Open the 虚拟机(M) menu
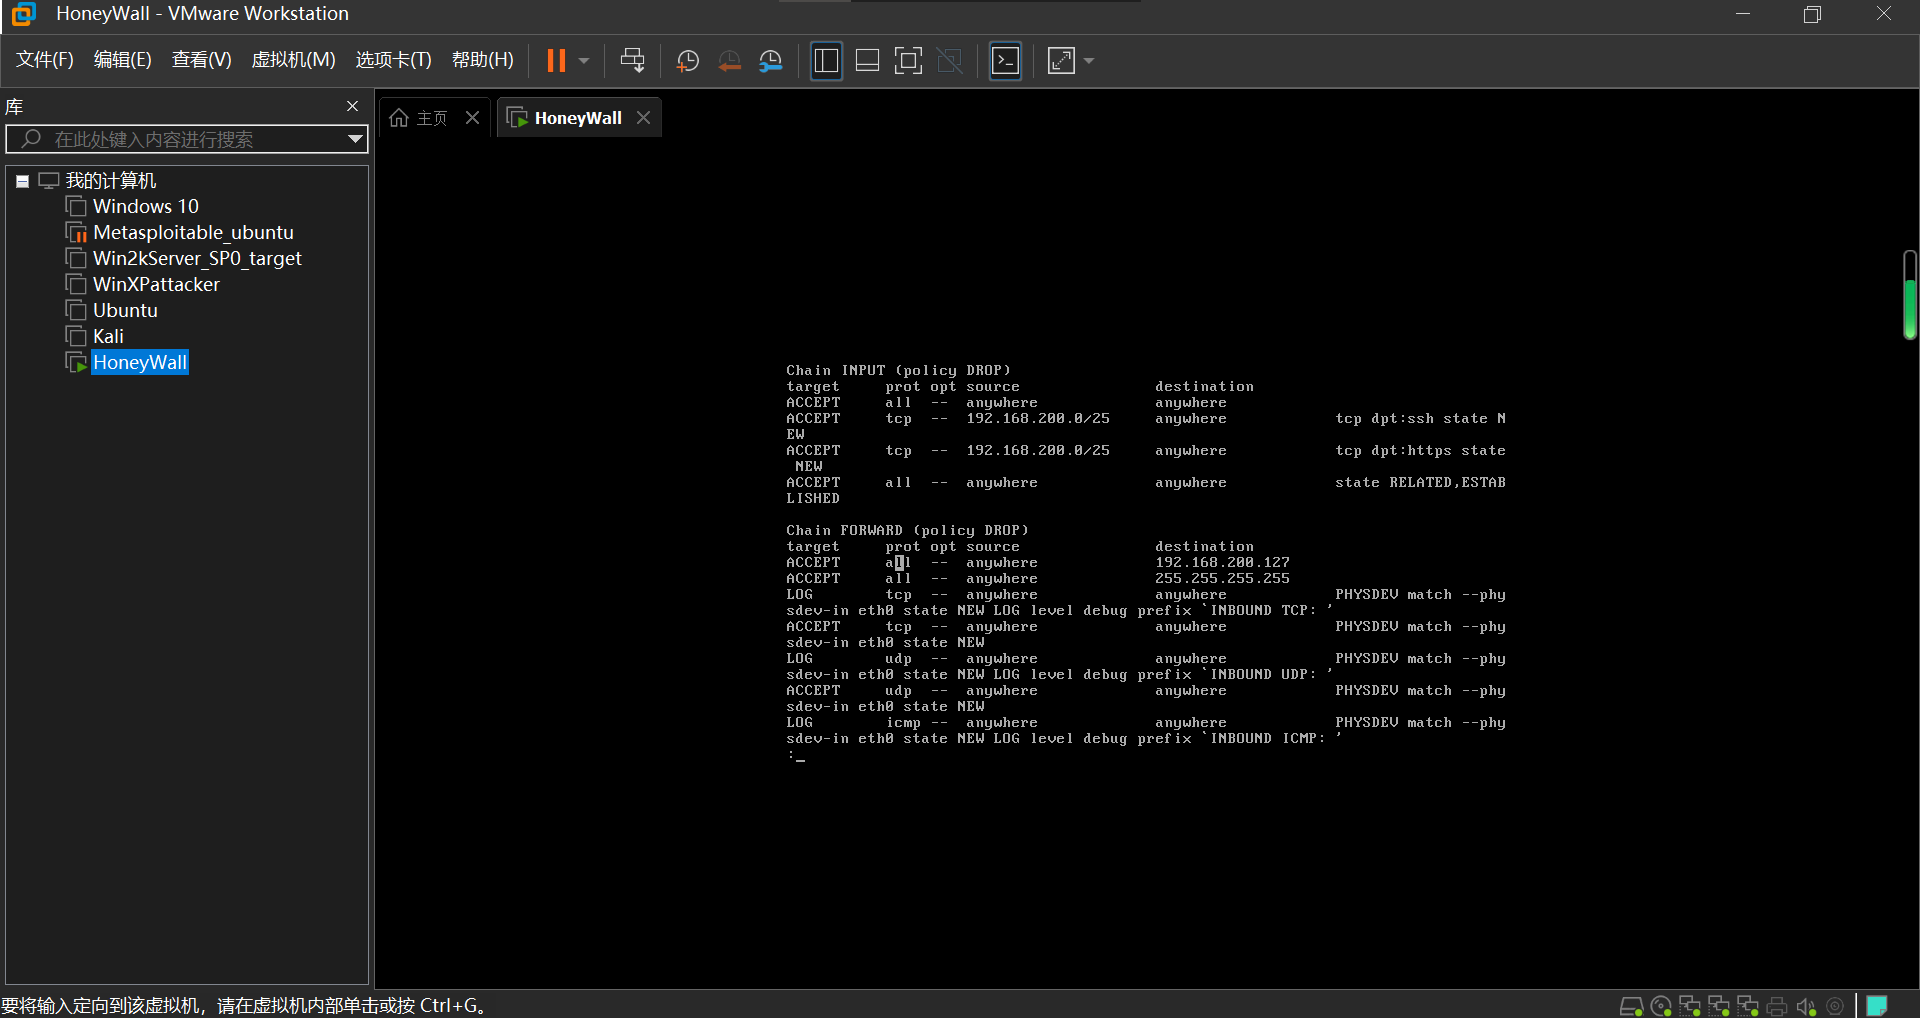This screenshot has height=1018, width=1920. 293,60
